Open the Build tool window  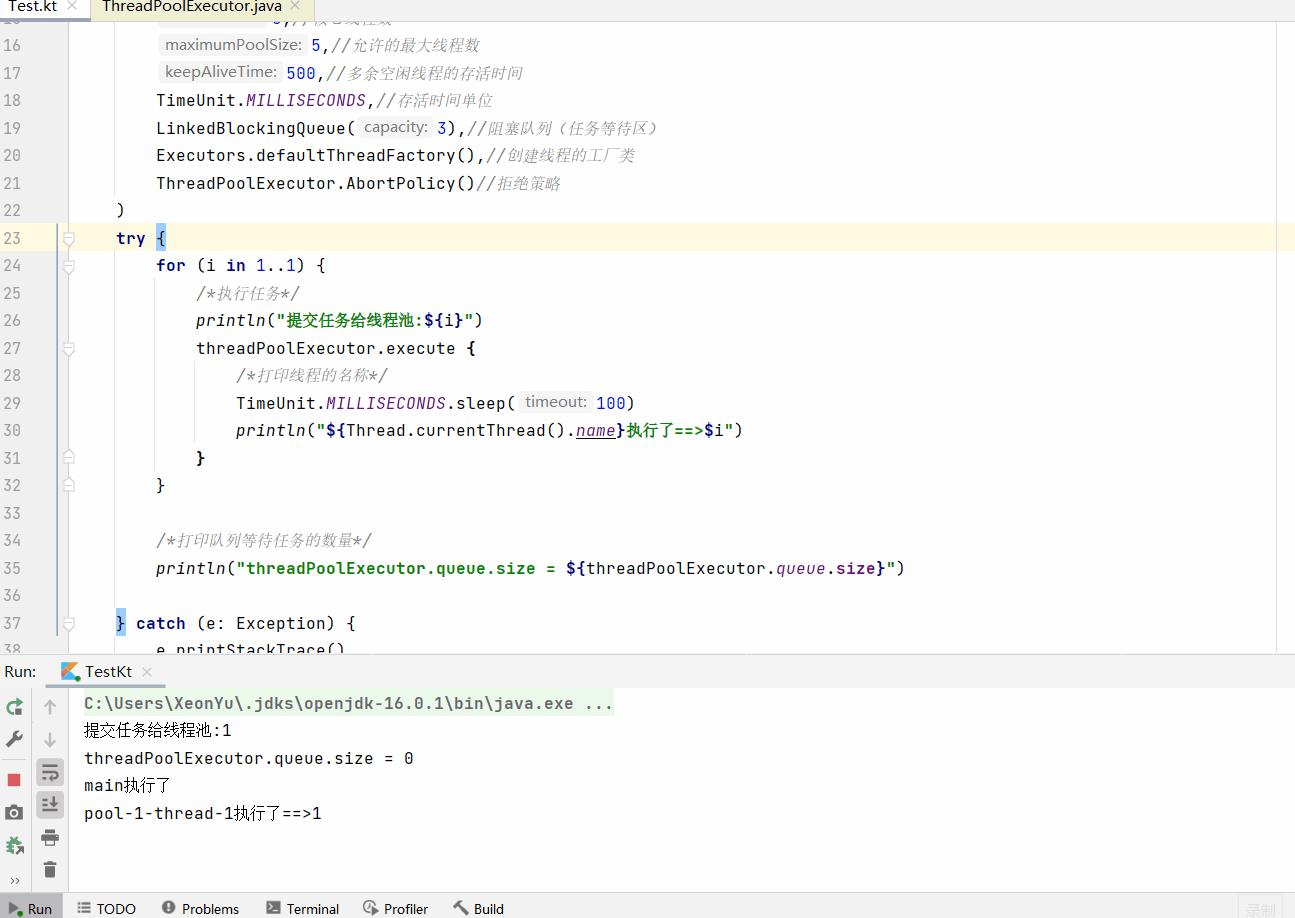[478, 908]
